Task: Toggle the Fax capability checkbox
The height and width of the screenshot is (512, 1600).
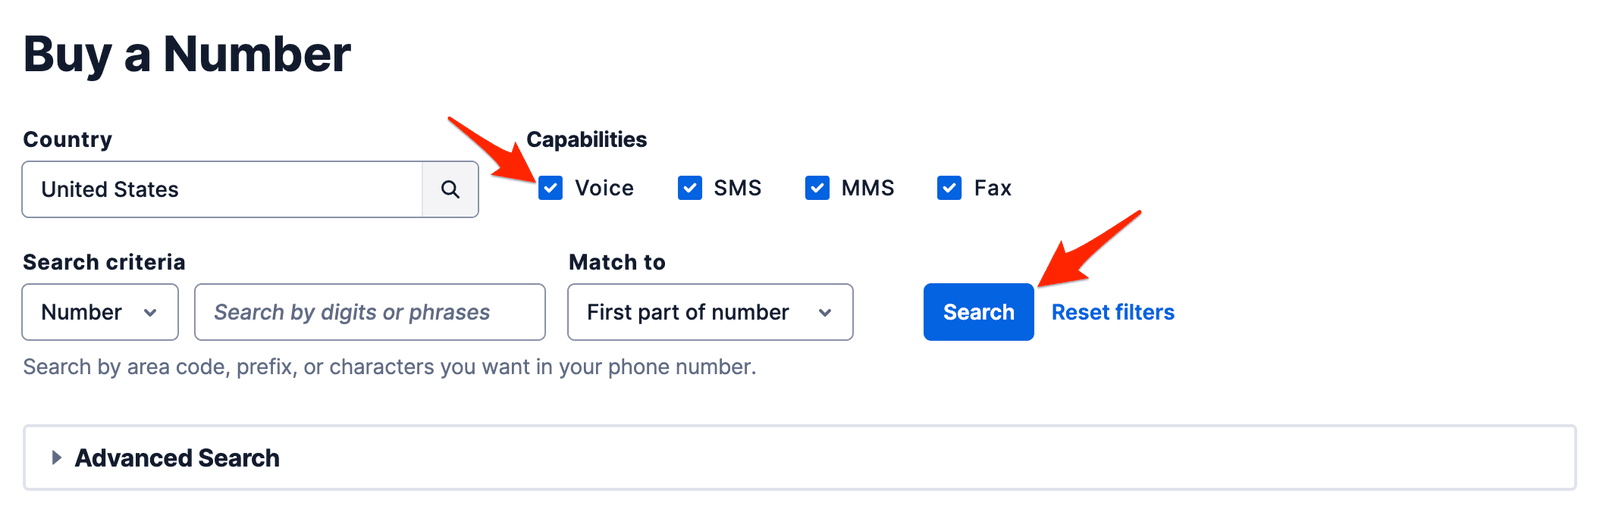Action: pos(949,188)
